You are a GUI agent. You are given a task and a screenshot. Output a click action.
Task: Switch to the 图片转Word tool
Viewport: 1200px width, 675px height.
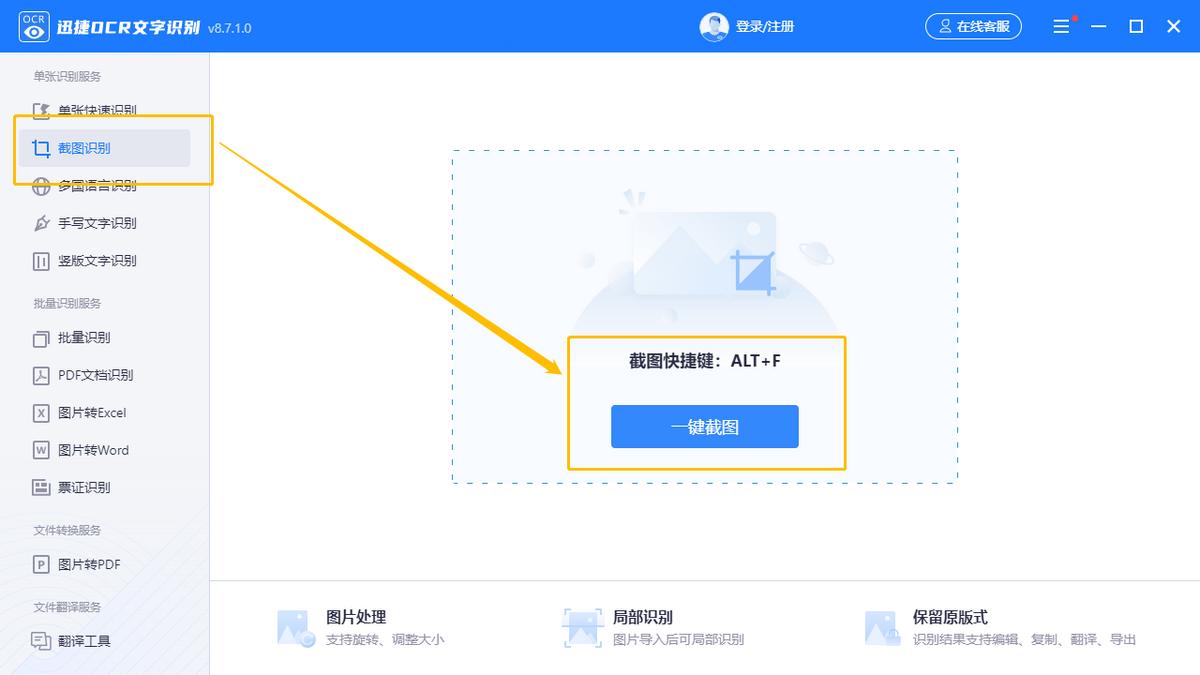click(86, 450)
